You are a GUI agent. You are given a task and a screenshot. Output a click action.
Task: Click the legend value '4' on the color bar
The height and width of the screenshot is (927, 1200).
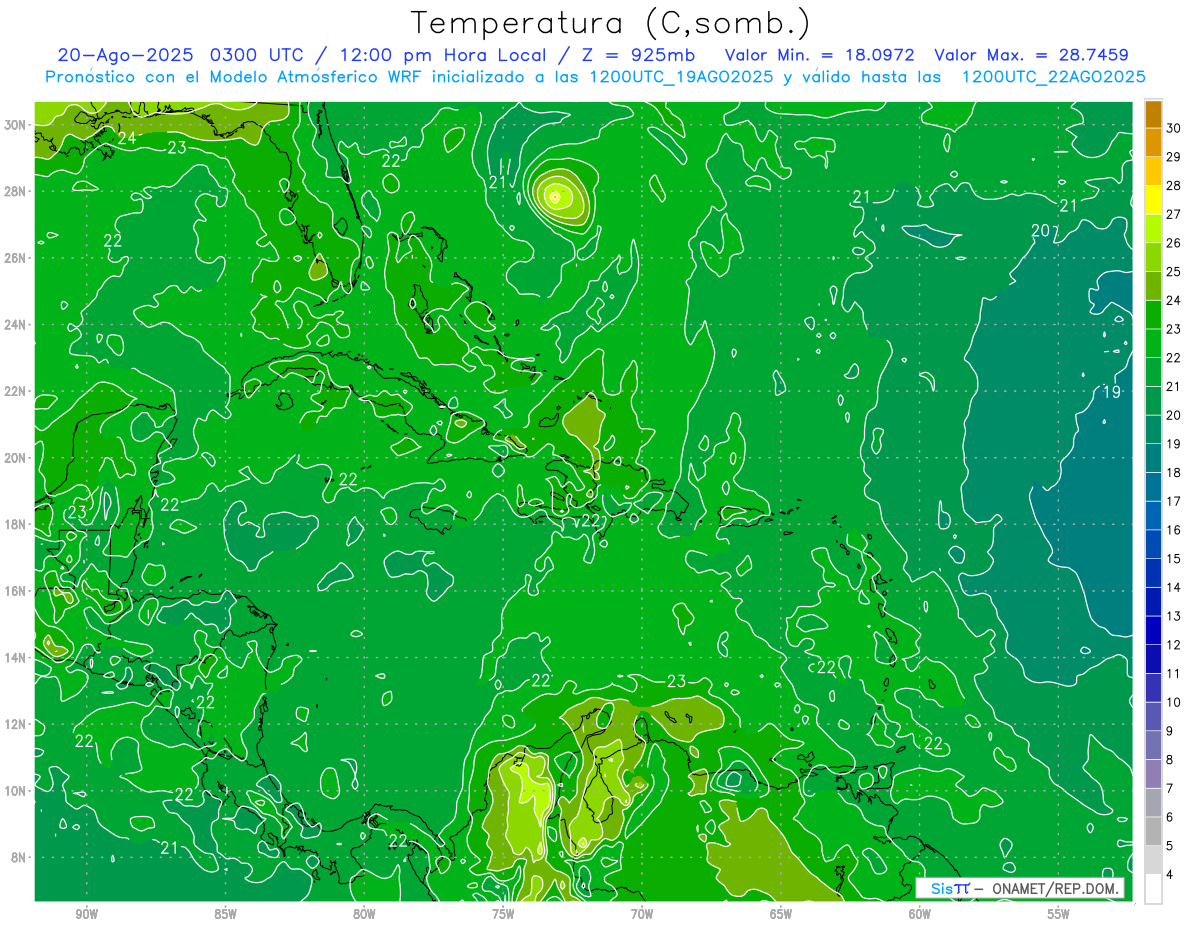(x=1171, y=875)
